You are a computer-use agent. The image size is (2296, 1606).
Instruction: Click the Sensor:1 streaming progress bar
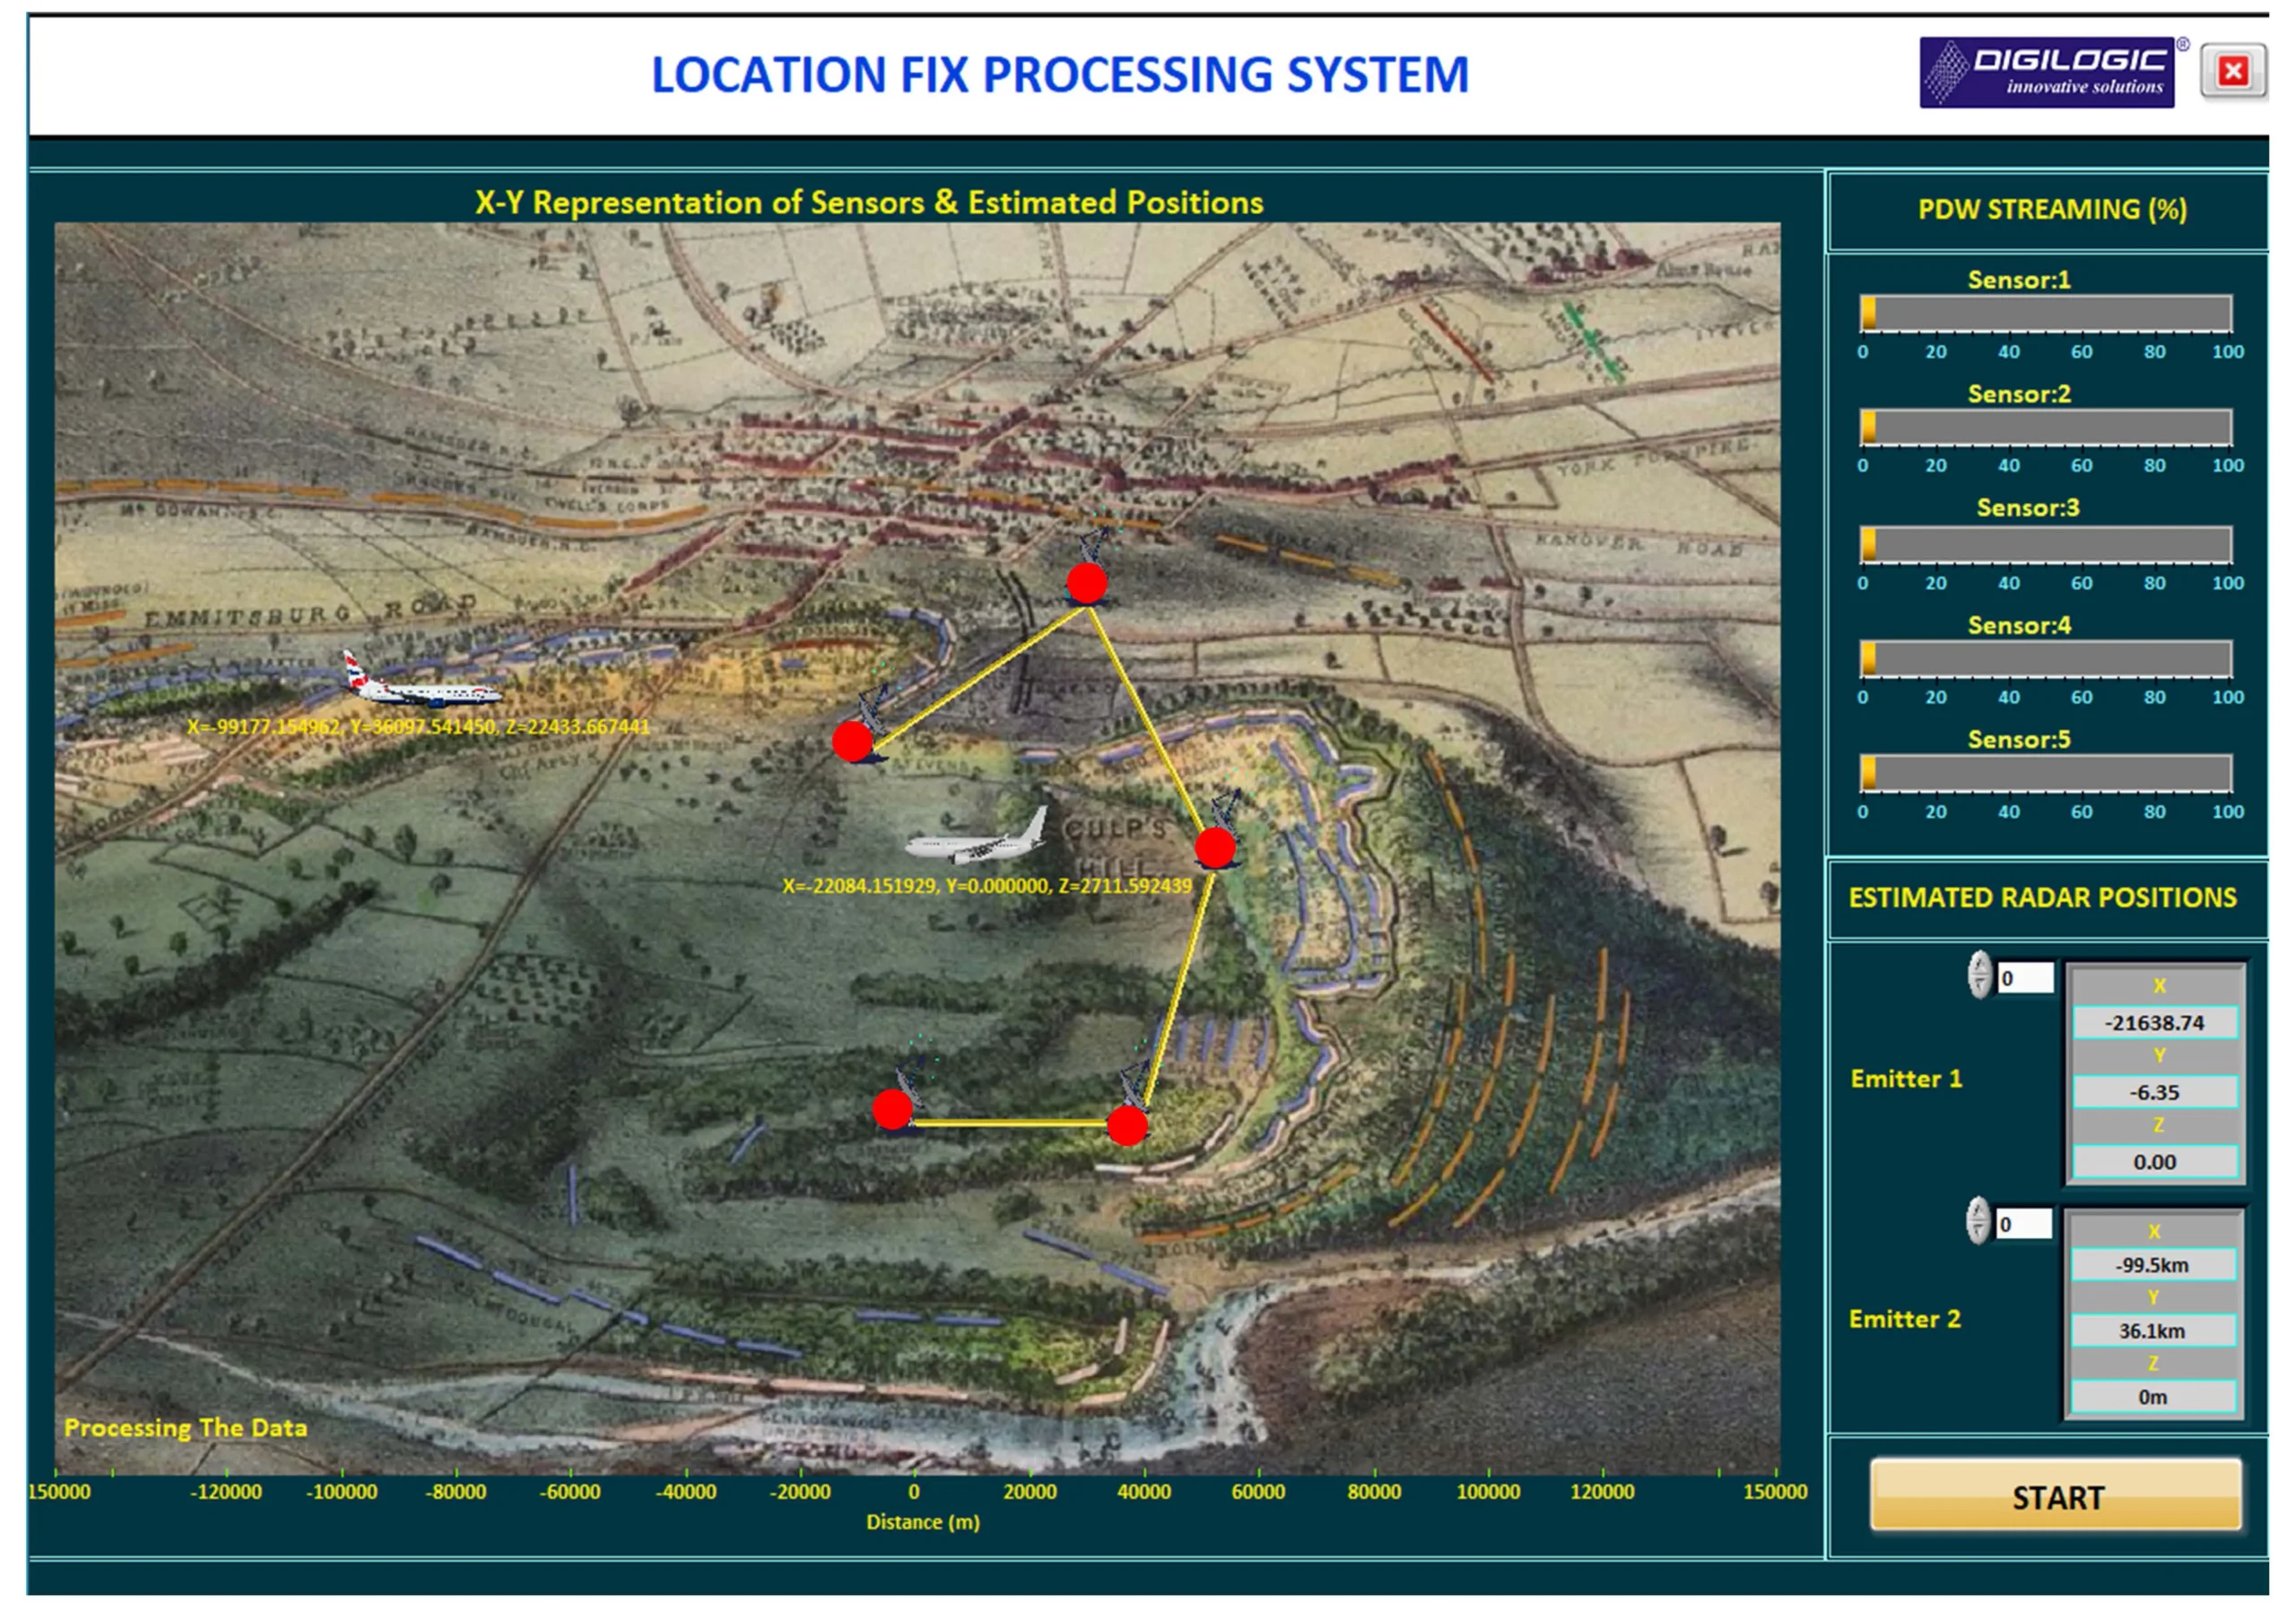2045,314
